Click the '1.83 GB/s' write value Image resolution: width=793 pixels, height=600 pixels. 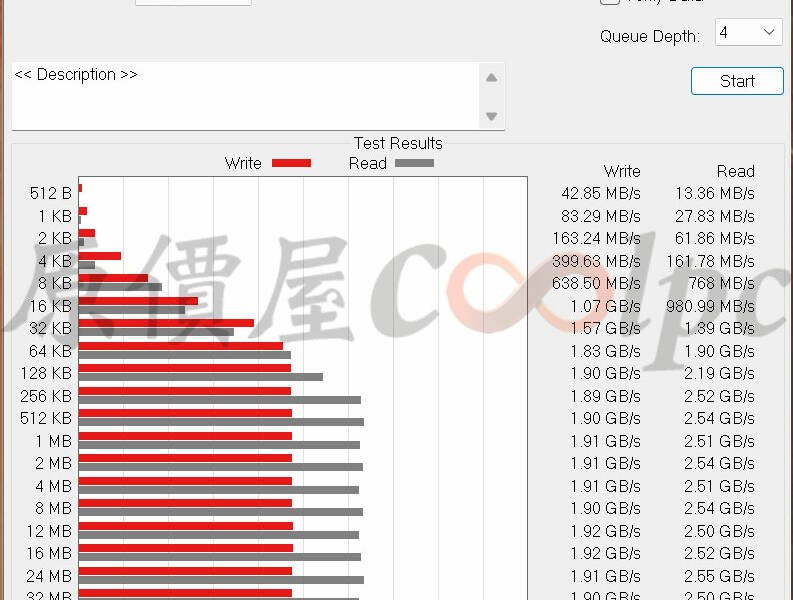(x=605, y=351)
